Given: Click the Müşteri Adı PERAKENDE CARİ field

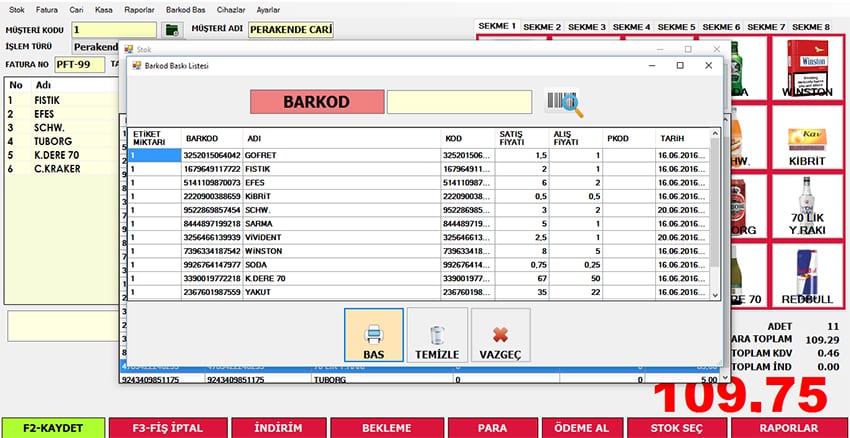Looking at the screenshot, I should (x=291, y=30).
